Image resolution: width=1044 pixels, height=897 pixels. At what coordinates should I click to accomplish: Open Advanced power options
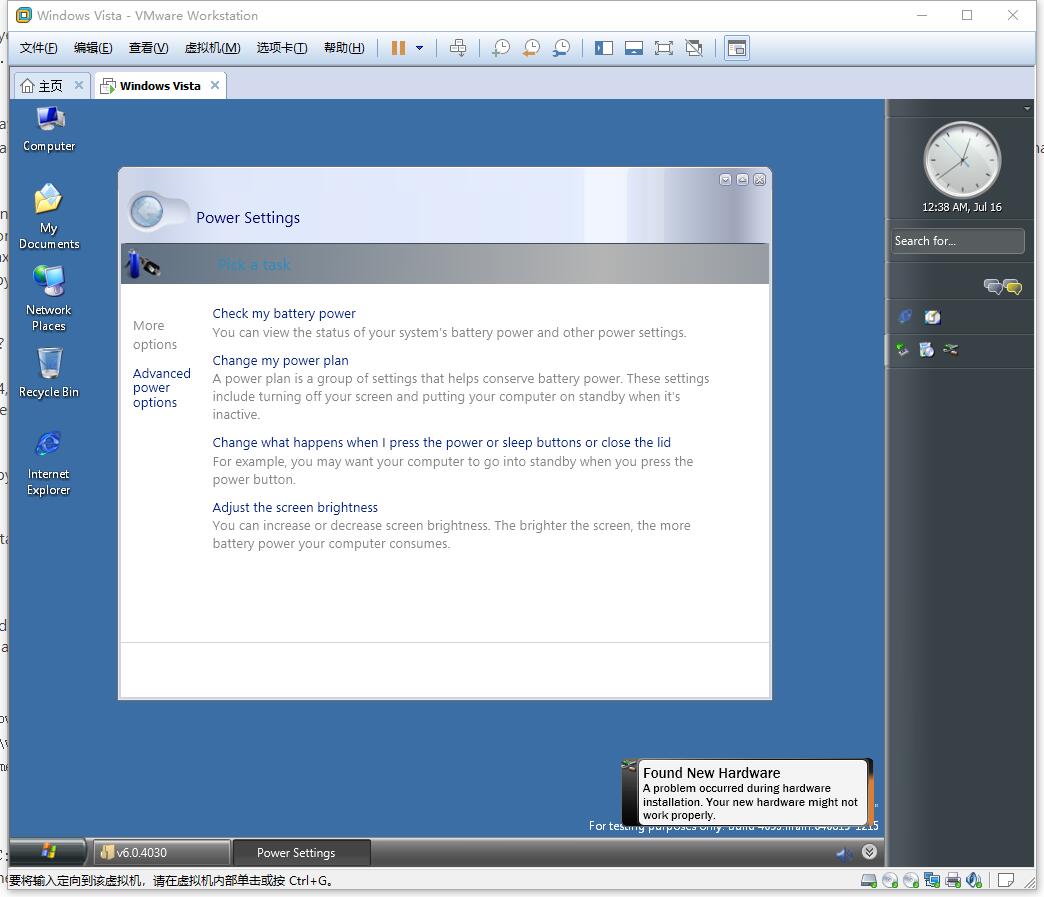click(x=161, y=388)
